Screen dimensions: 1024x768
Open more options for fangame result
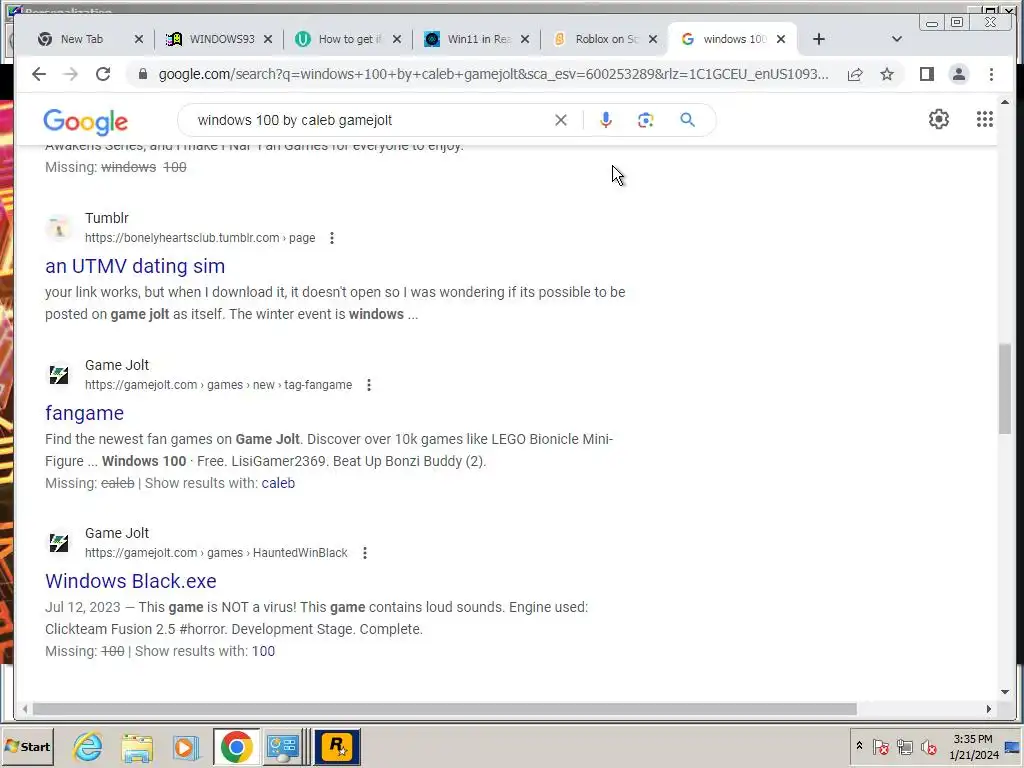[x=369, y=385]
